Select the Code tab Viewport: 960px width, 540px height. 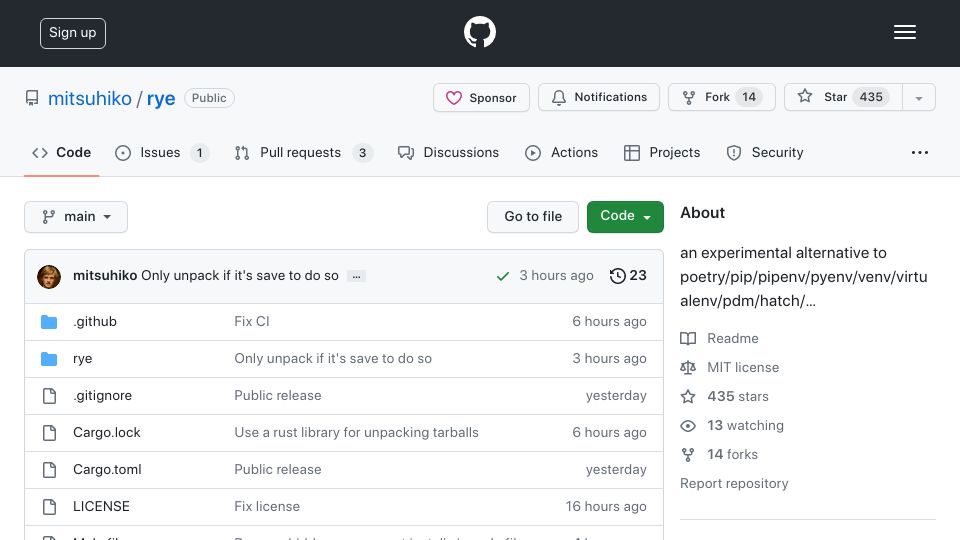(61, 152)
